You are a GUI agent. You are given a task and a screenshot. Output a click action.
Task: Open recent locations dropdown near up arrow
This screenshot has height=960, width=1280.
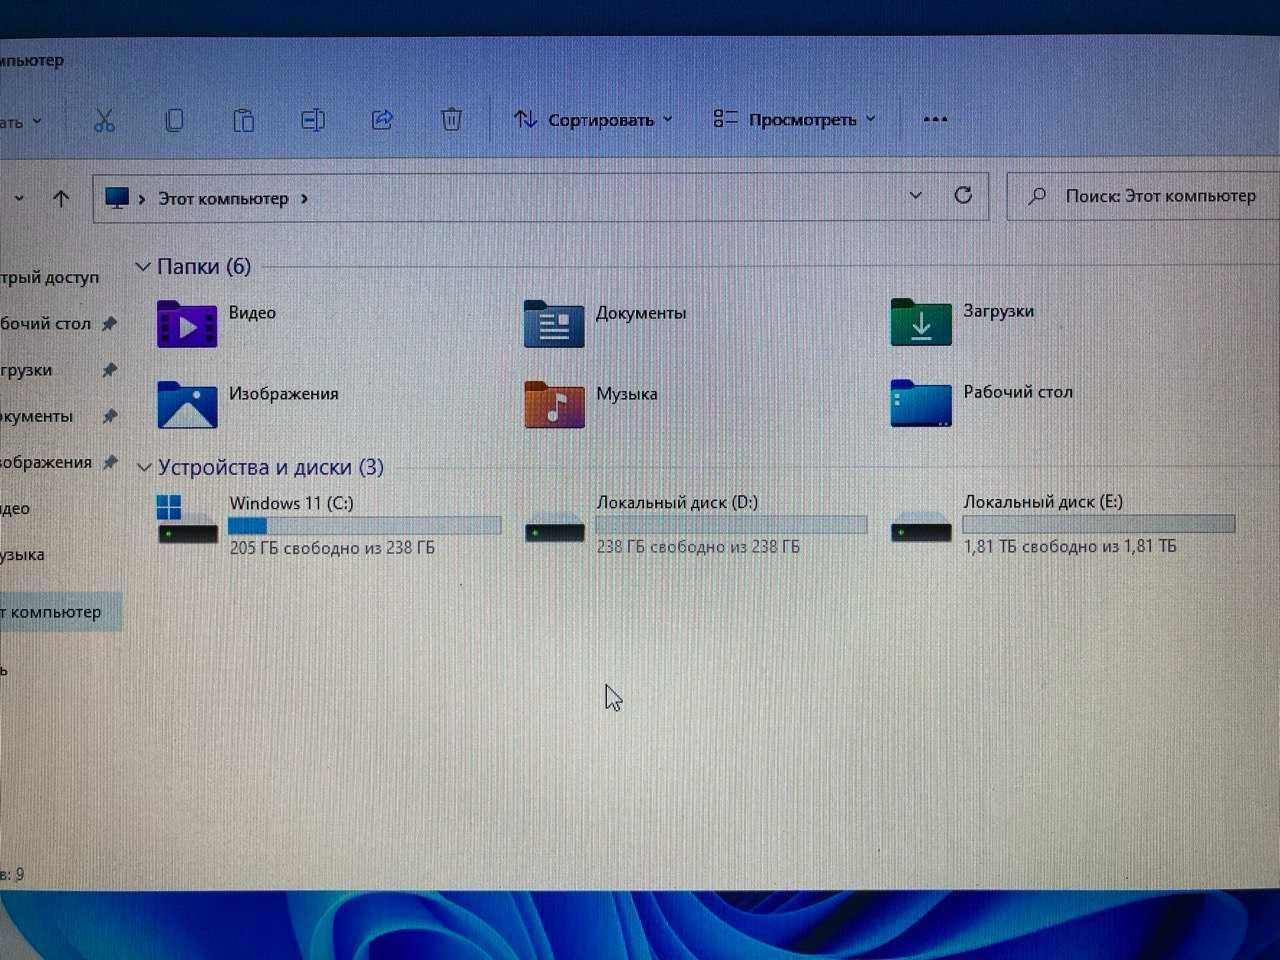tap(19, 198)
